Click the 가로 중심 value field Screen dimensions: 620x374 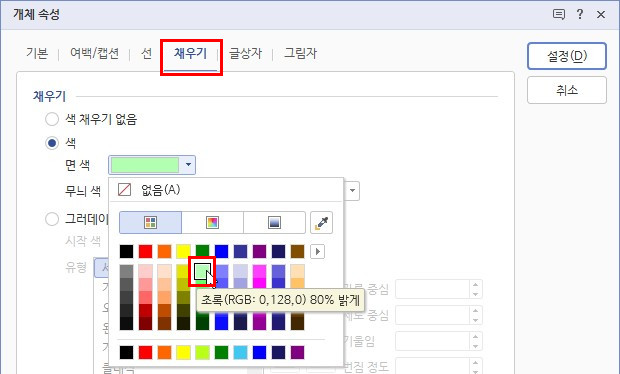pos(432,289)
